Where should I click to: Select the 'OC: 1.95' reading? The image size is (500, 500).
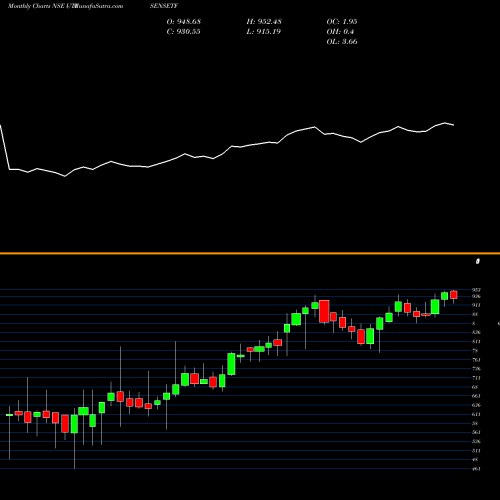pyautogui.click(x=342, y=22)
